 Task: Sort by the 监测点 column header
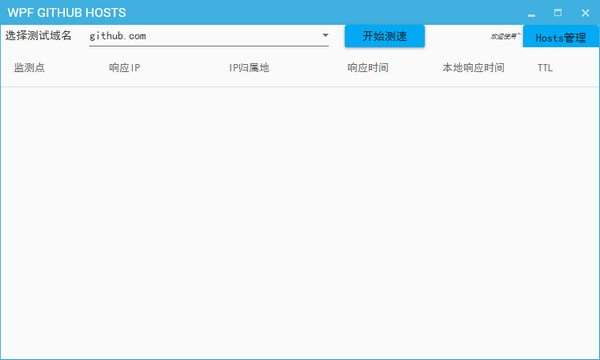[x=29, y=68]
